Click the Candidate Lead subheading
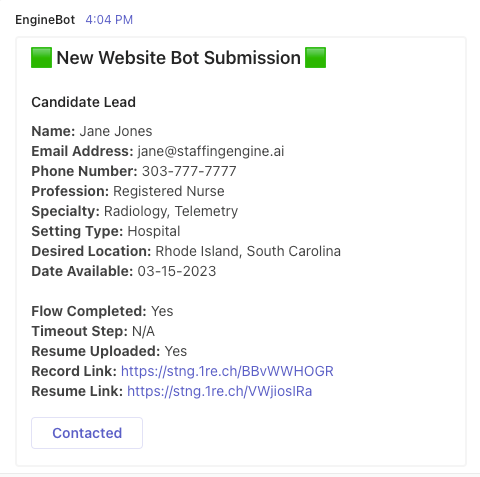The width and height of the screenshot is (480, 477). (x=83, y=102)
